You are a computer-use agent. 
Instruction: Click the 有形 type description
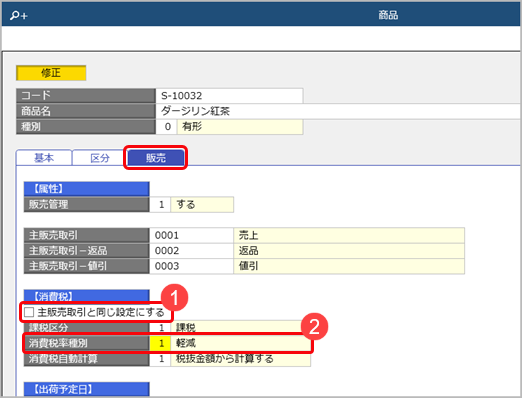(240, 127)
